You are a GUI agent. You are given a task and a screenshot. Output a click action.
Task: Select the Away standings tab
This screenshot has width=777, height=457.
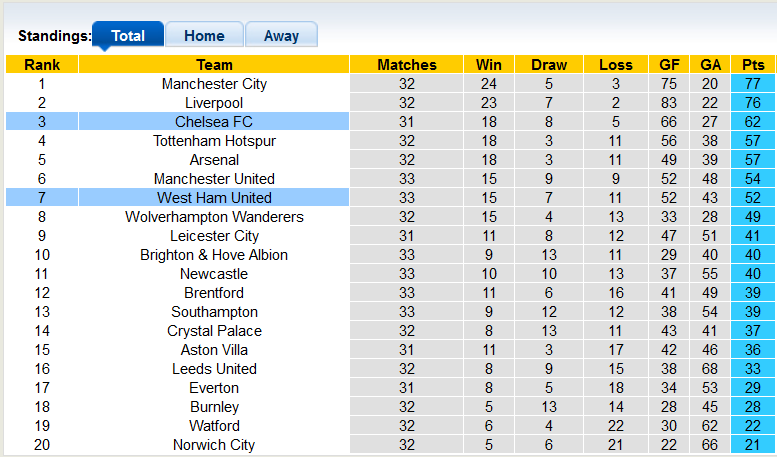pyautogui.click(x=281, y=35)
